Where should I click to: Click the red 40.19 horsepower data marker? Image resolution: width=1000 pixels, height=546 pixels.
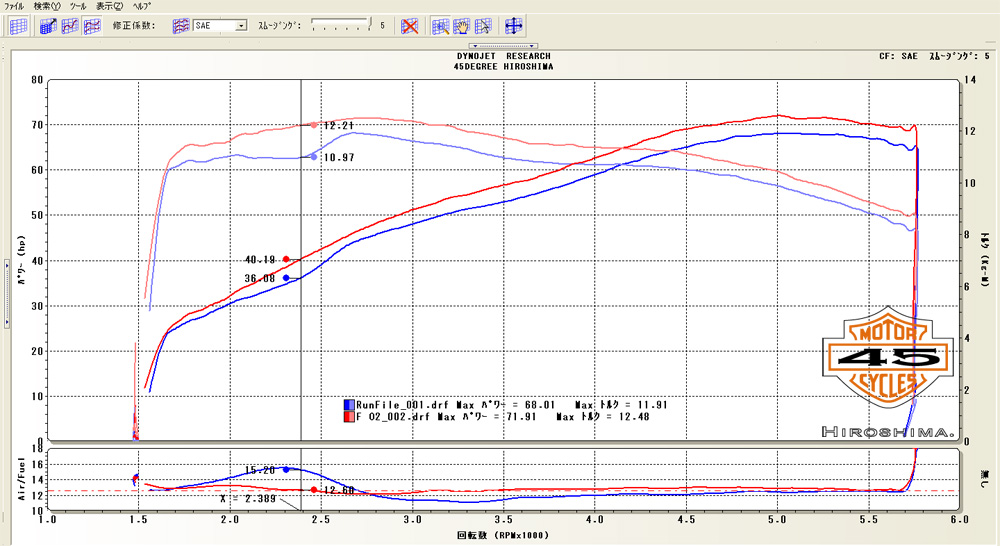(286, 259)
